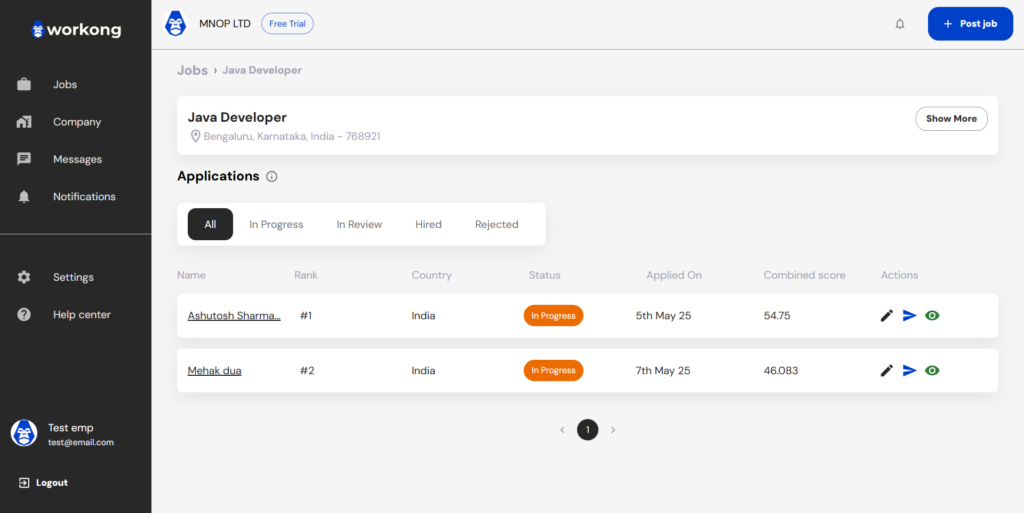Switch to the In Progress tab

[276, 225]
